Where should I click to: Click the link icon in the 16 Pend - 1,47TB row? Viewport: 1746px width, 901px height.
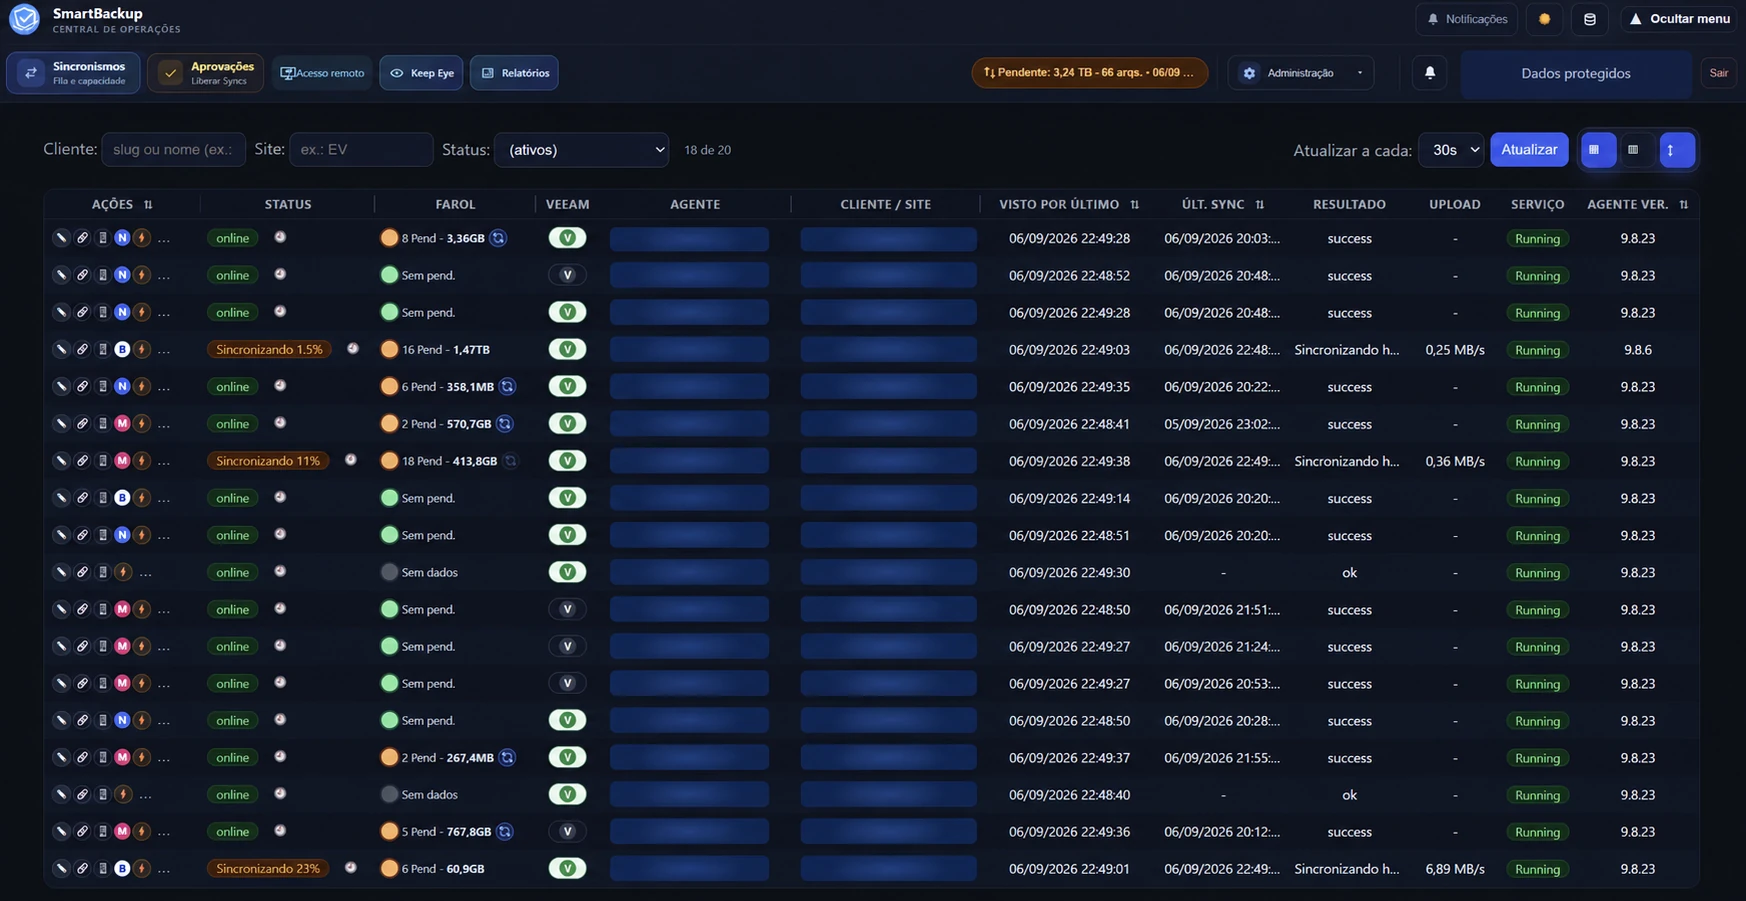click(82, 349)
